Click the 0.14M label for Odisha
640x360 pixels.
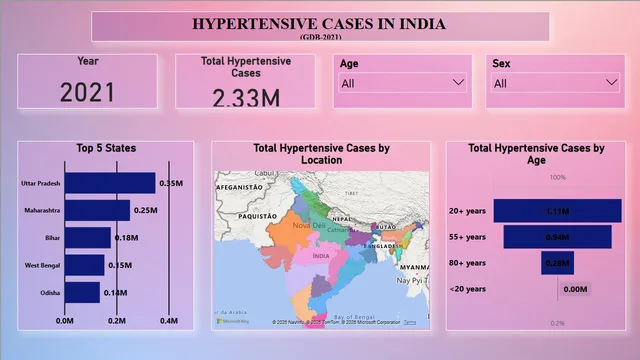[x=116, y=293]
